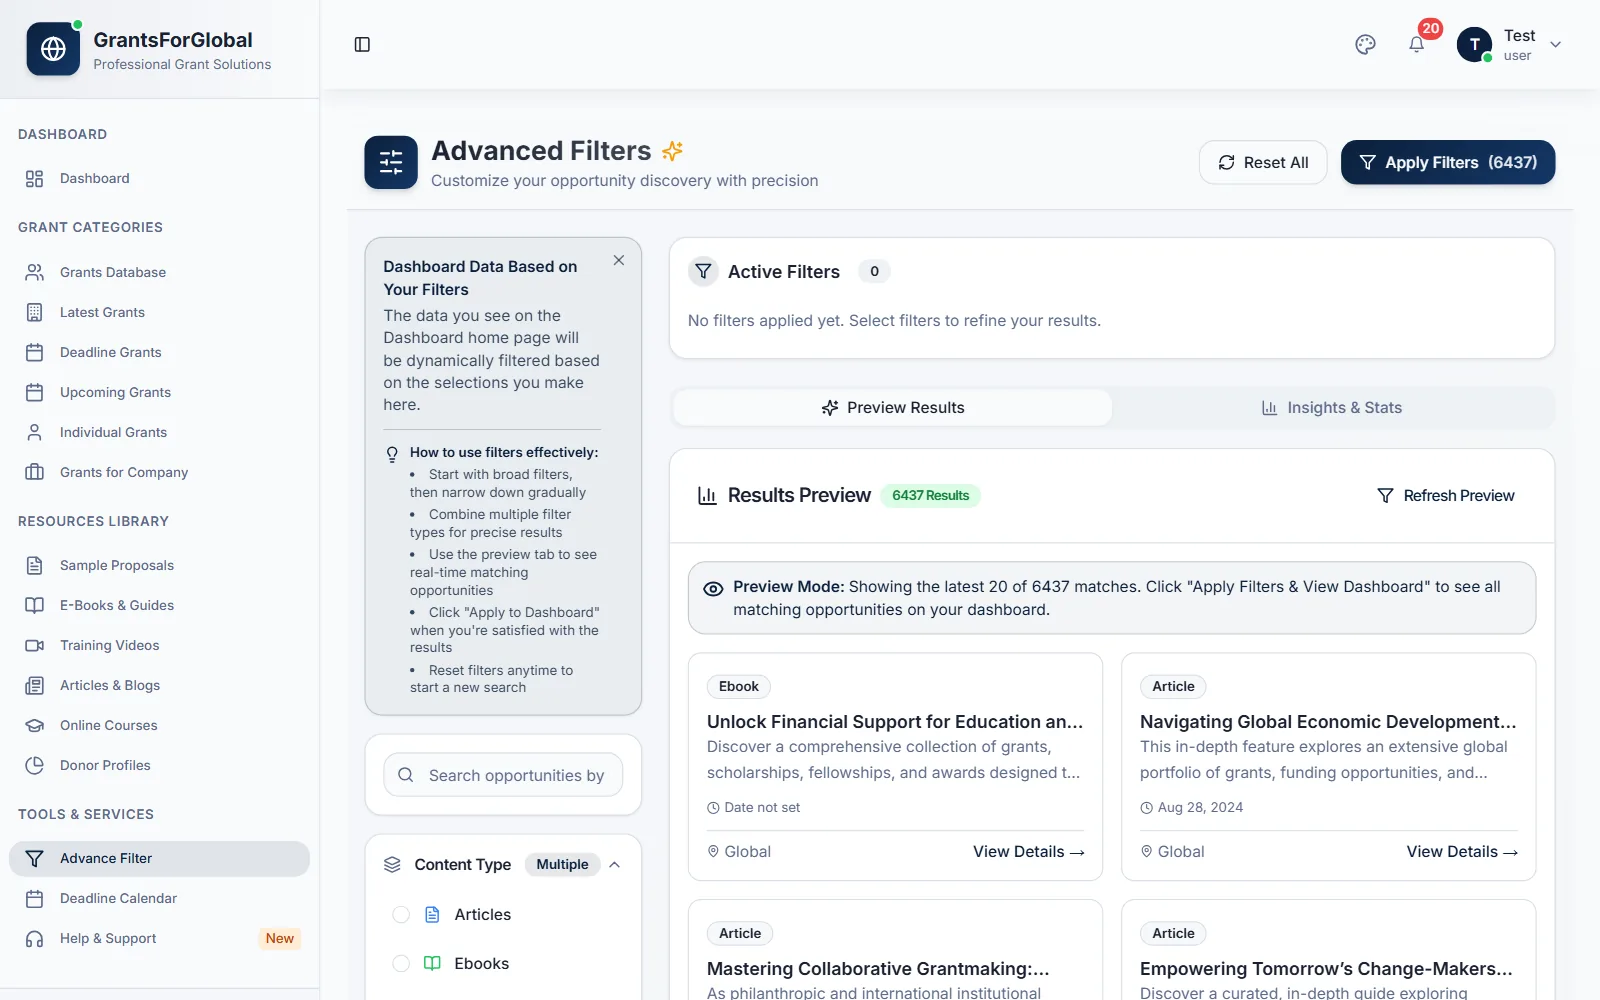The width and height of the screenshot is (1600, 1000).
Task: View Details of Unlock Financial Support ebook
Action: click(1029, 851)
